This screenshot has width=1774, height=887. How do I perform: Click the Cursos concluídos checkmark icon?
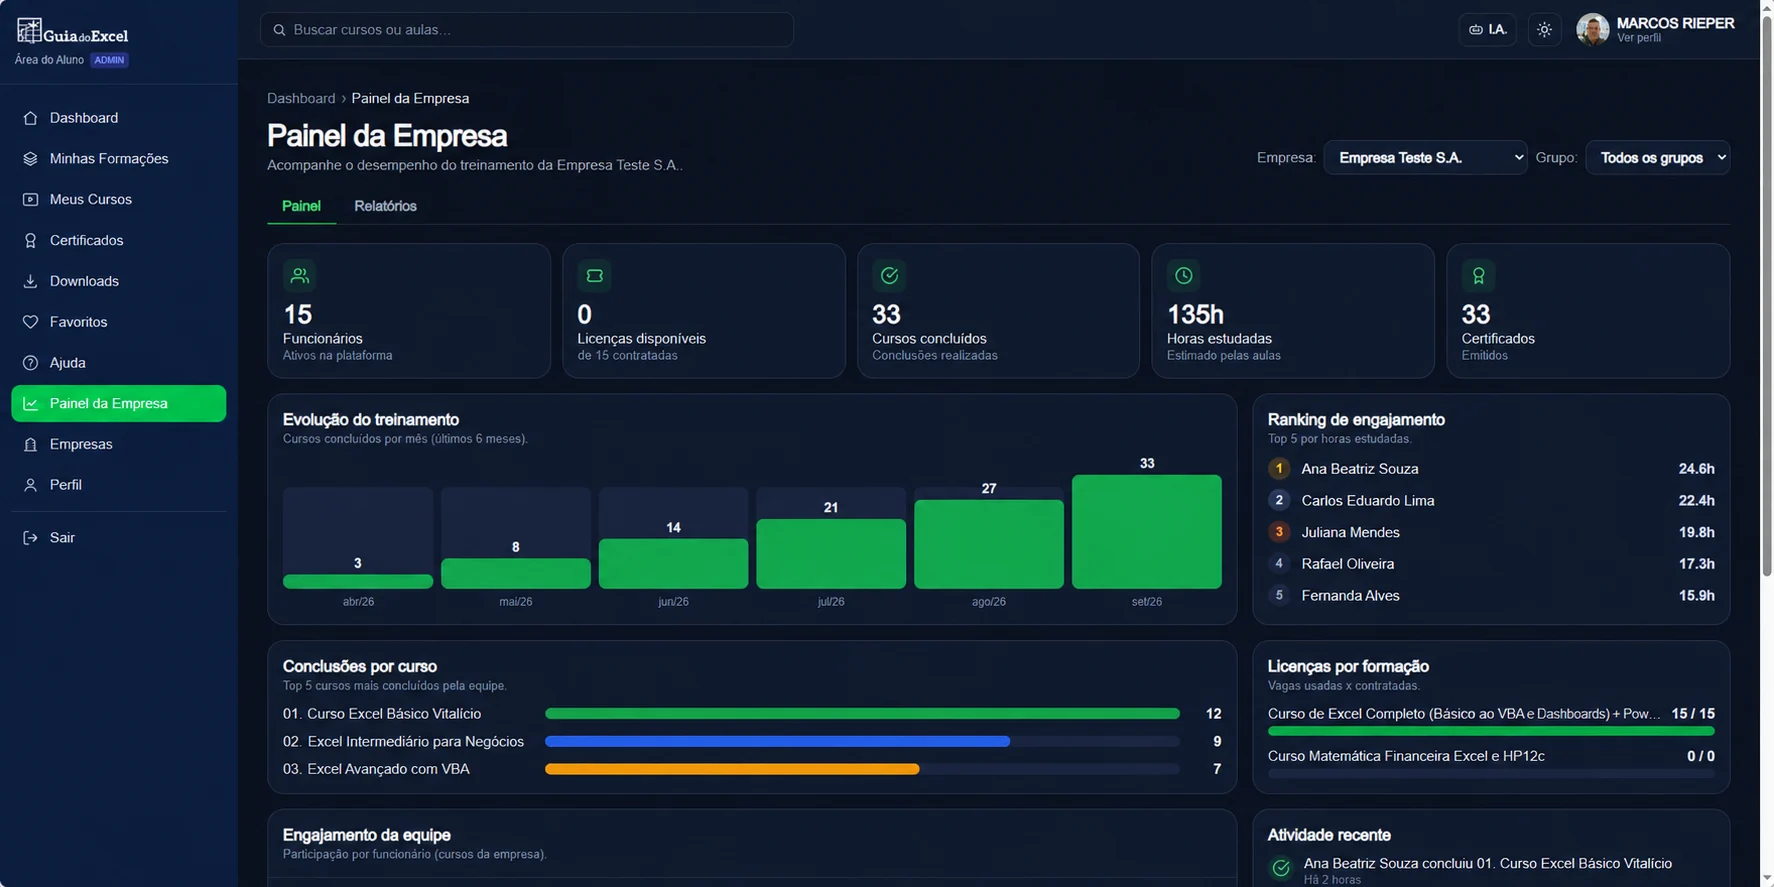pyautogui.click(x=889, y=275)
